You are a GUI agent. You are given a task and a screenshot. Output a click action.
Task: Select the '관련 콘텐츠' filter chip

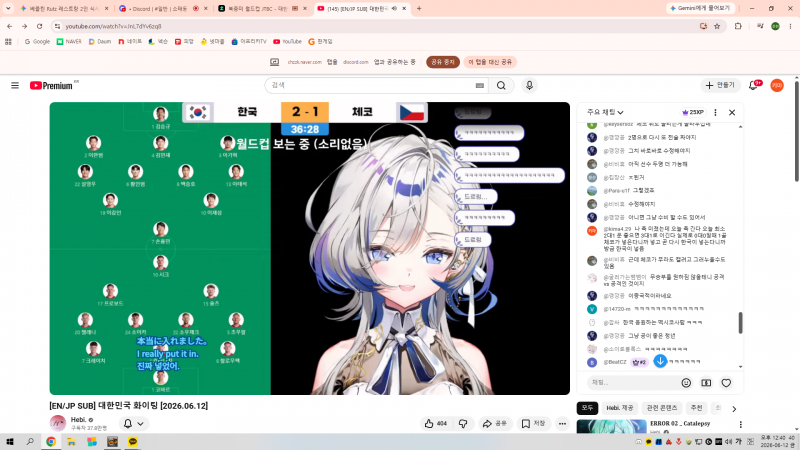click(x=662, y=408)
